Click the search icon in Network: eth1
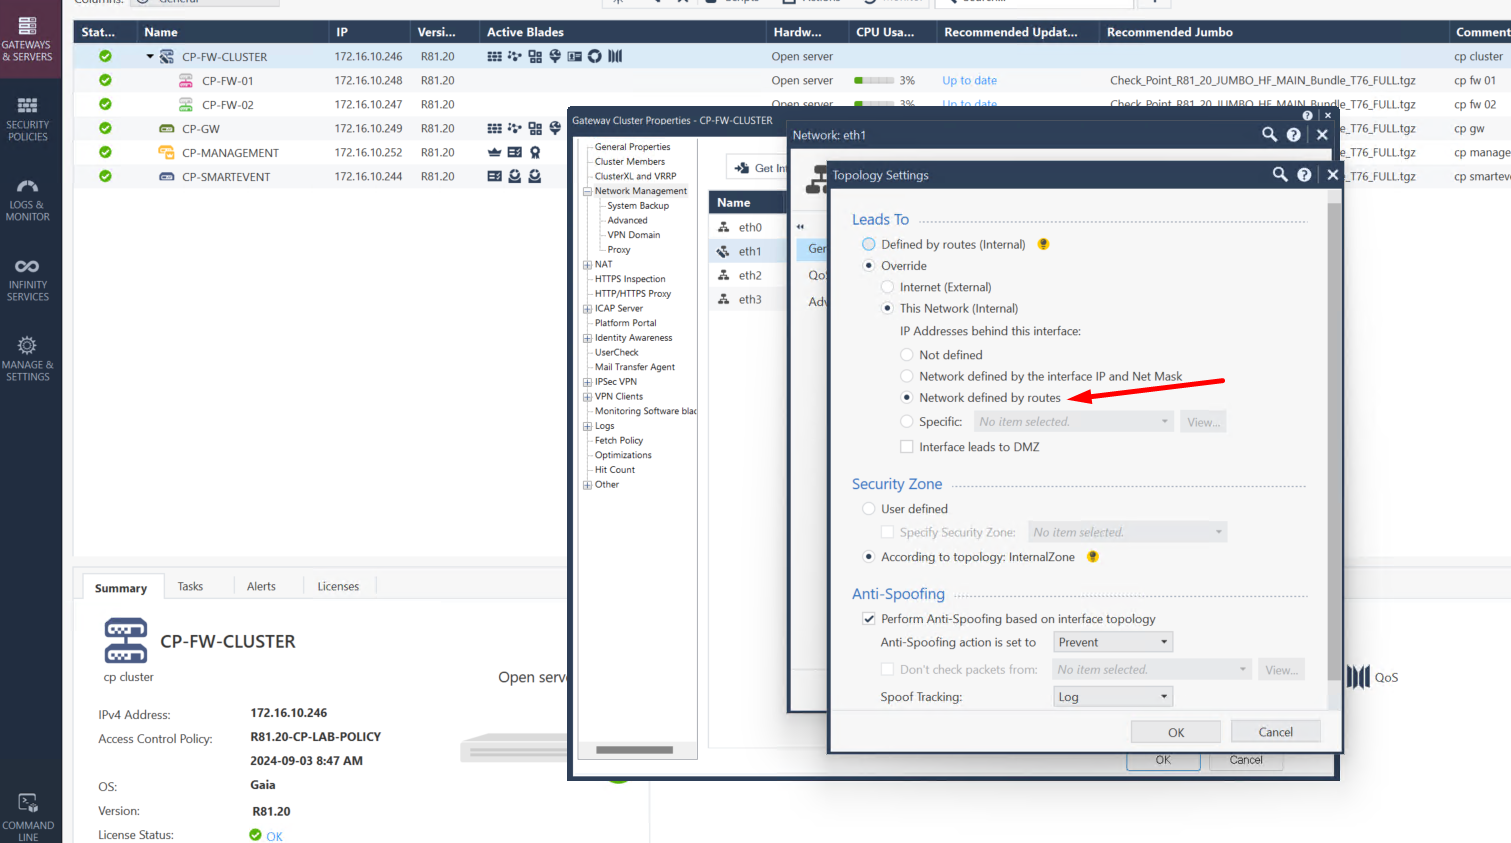Image resolution: width=1511 pixels, height=843 pixels. coord(1269,135)
